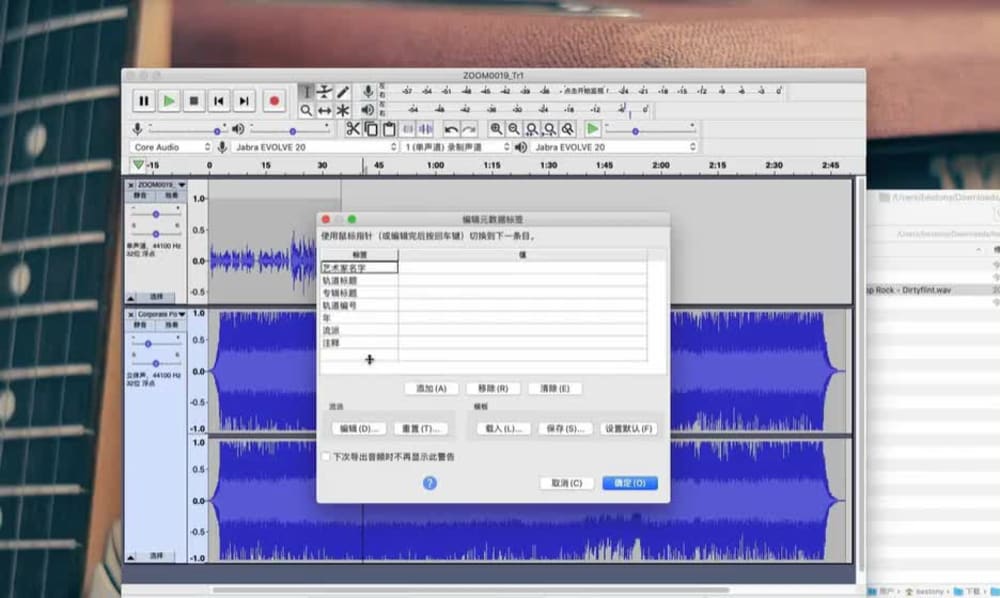
Task: Close the Corporate track with its X
Action: 131,315
